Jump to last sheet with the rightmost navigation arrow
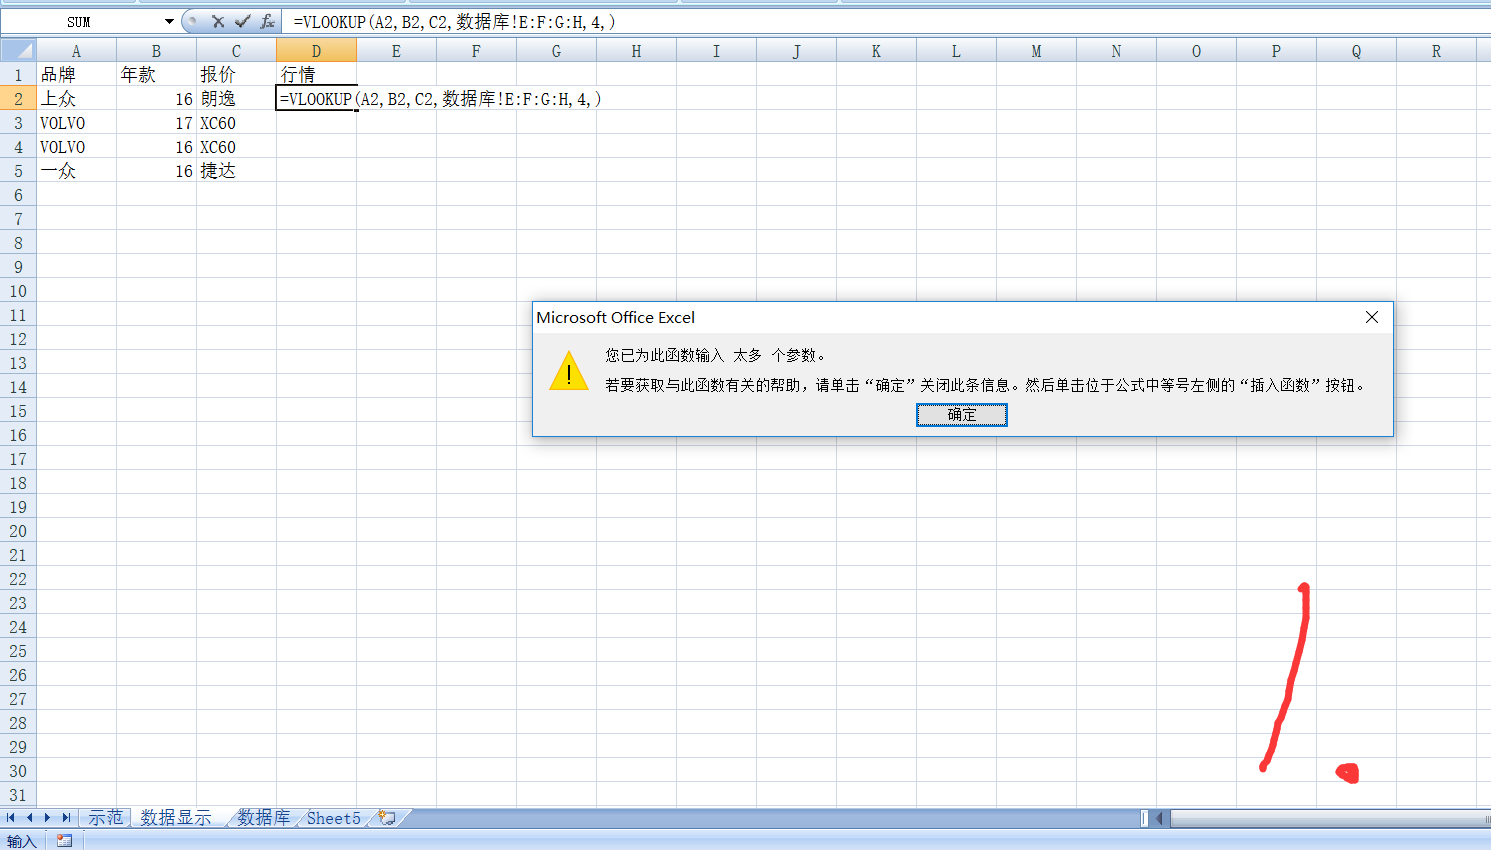 (x=64, y=817)
